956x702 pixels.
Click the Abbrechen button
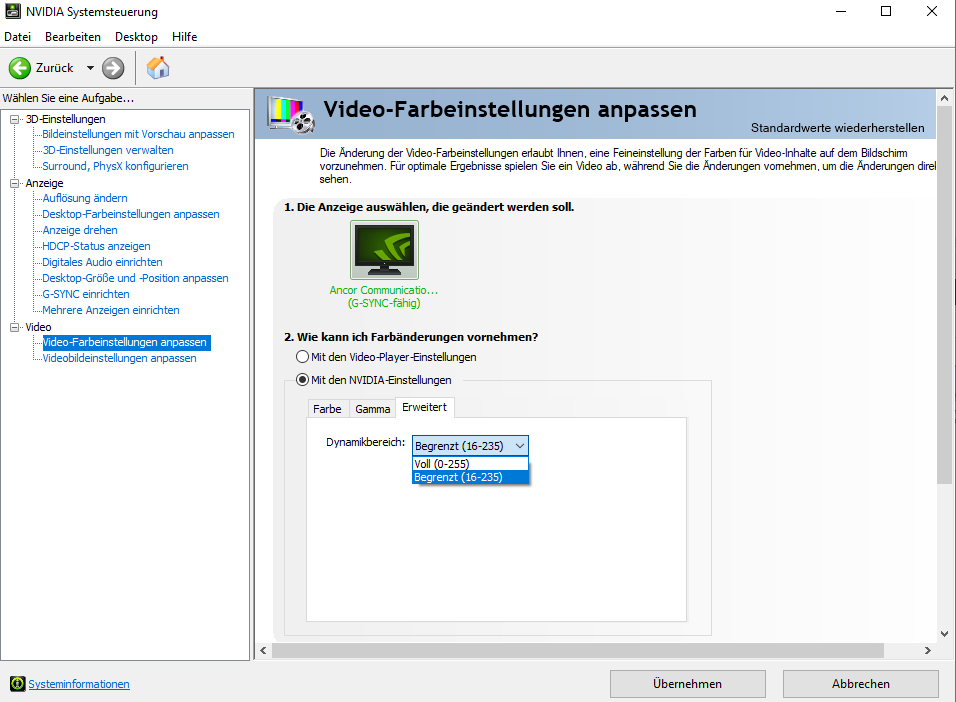pos(861,684)
